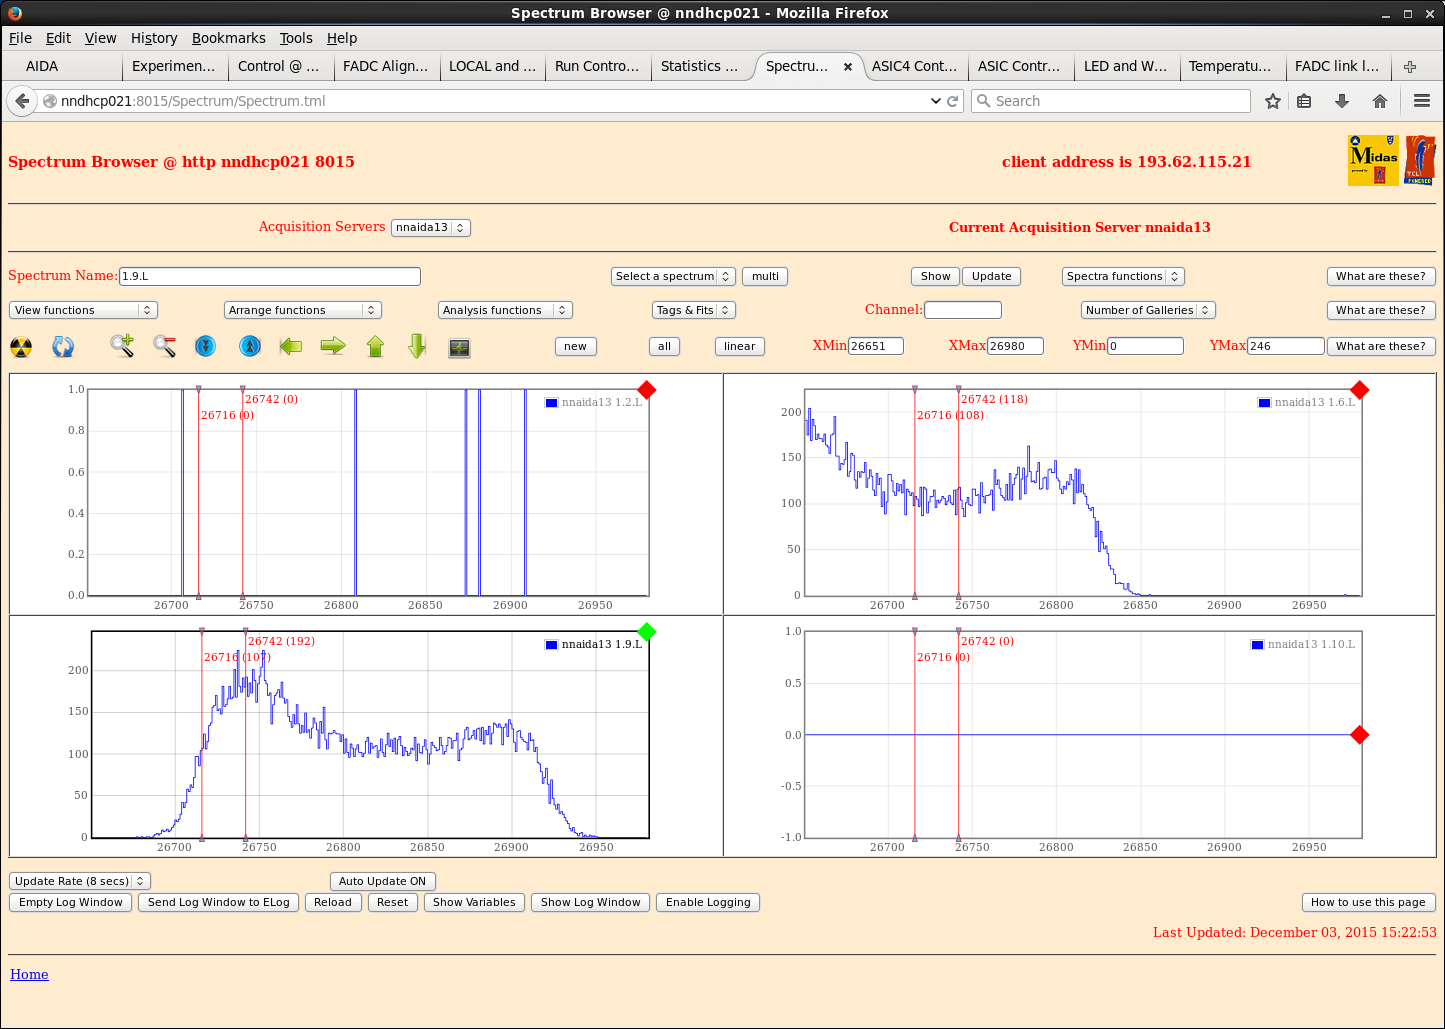Click the blue double up-arrow circle icon
This screenshot has height=1029, width=1445.
(250, 346)
